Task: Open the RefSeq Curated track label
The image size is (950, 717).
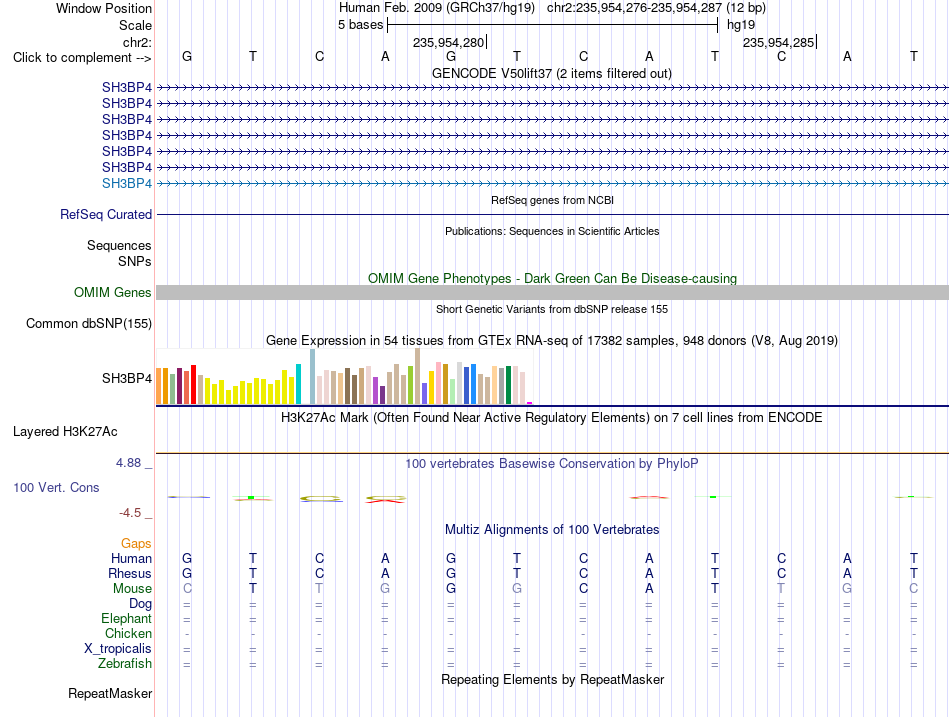Action: tap(106, 215)
